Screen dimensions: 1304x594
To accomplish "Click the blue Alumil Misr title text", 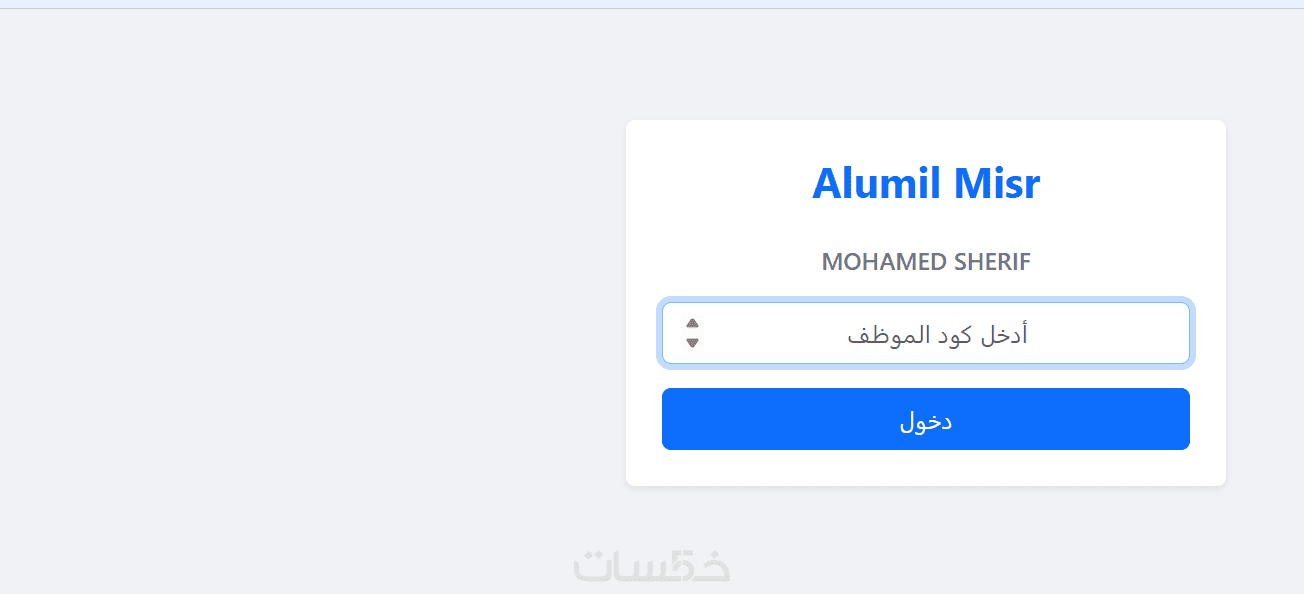I will [925, 183].
